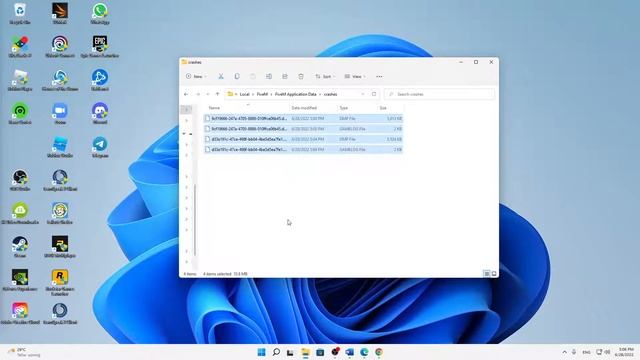
Task: Click the Delete trash icon in the toolbar
Action: (x=301, y=76)
